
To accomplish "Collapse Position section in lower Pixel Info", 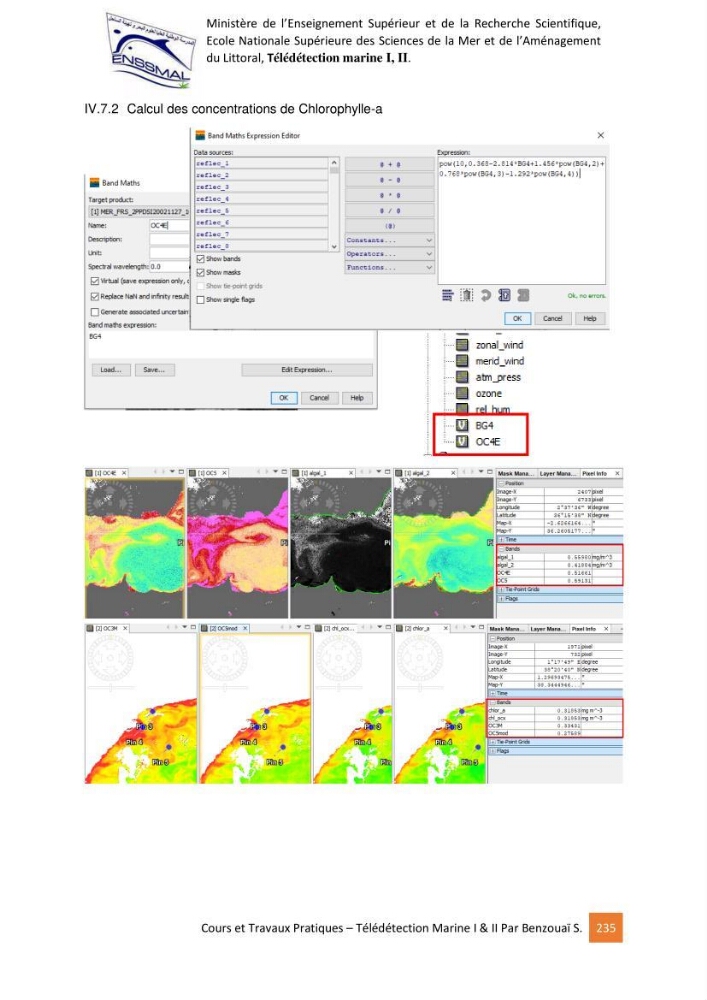I will pyautogui.click(x=493, y=638).
